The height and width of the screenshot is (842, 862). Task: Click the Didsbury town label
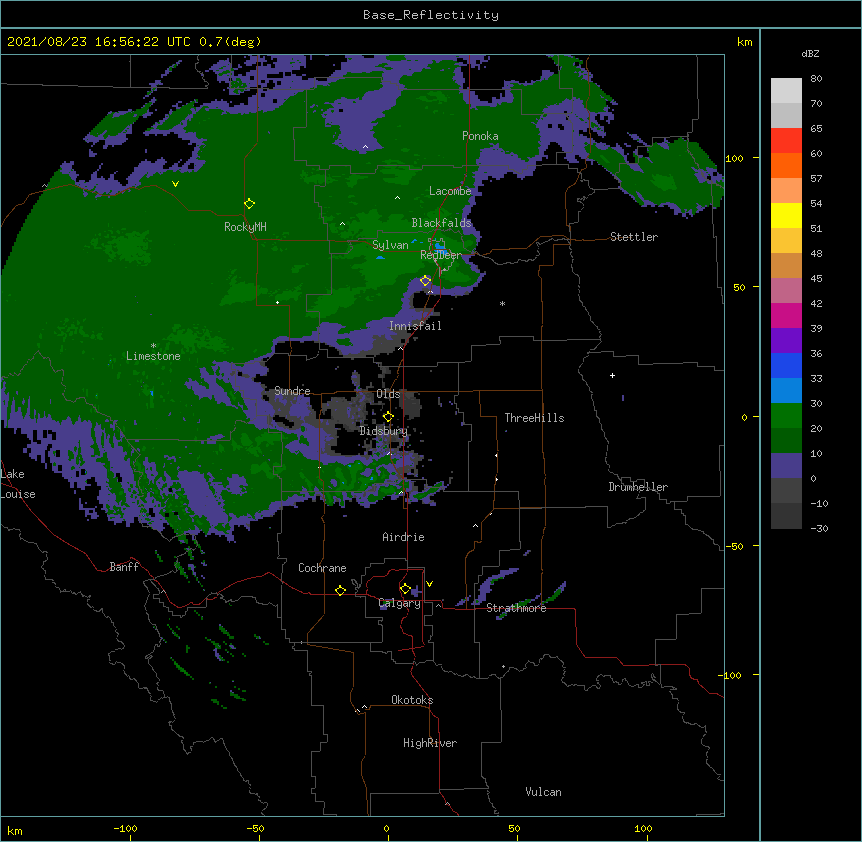(383, 431)
